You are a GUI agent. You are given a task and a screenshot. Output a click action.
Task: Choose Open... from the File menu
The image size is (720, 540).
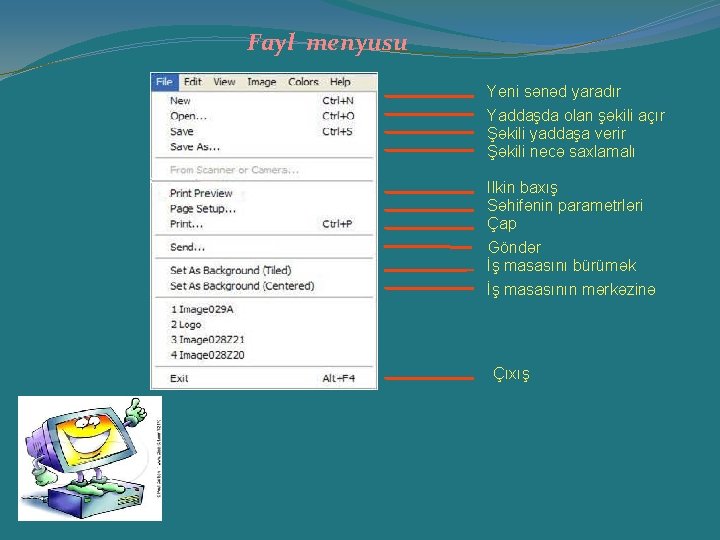pyautogui.click(x=264, y=116)
